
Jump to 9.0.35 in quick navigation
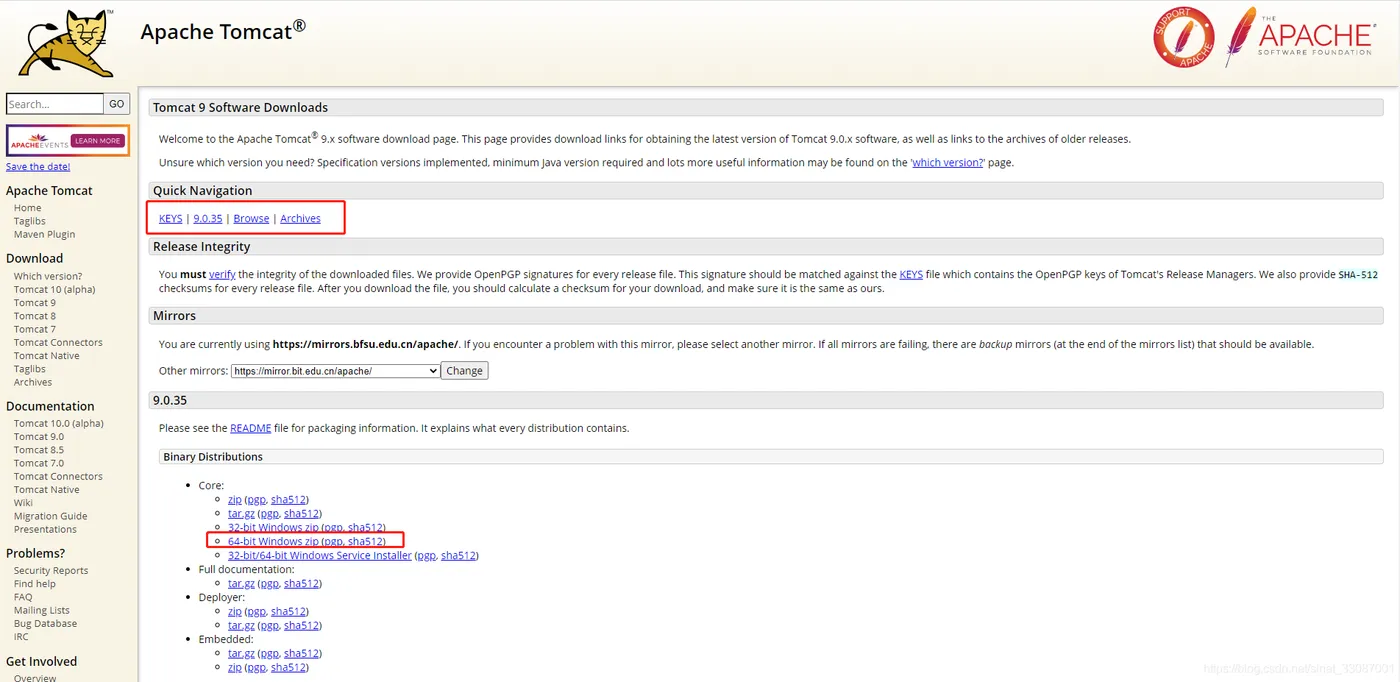(x=208, y=218)
